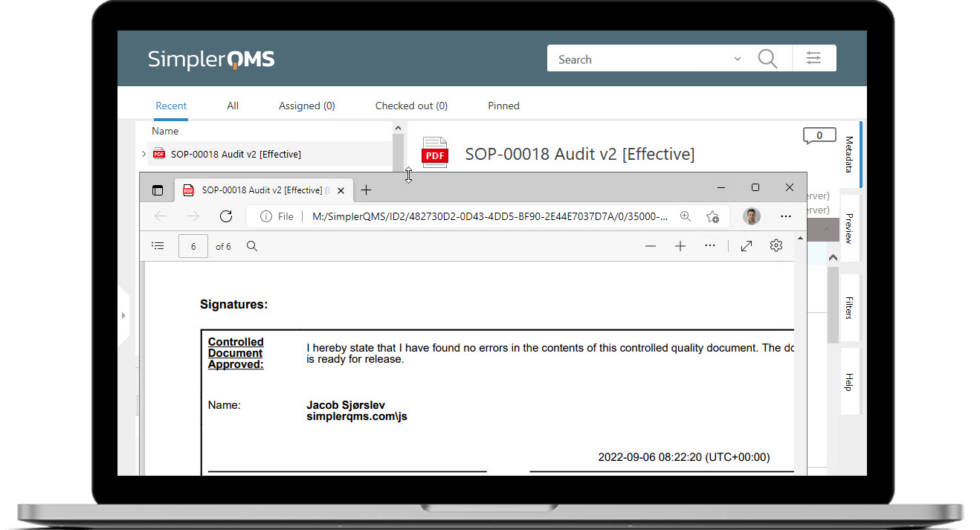Viewport: 980px width, 530px height.
Task: Open more PDF toolbar options ellipsis
Action: point(710,246)
